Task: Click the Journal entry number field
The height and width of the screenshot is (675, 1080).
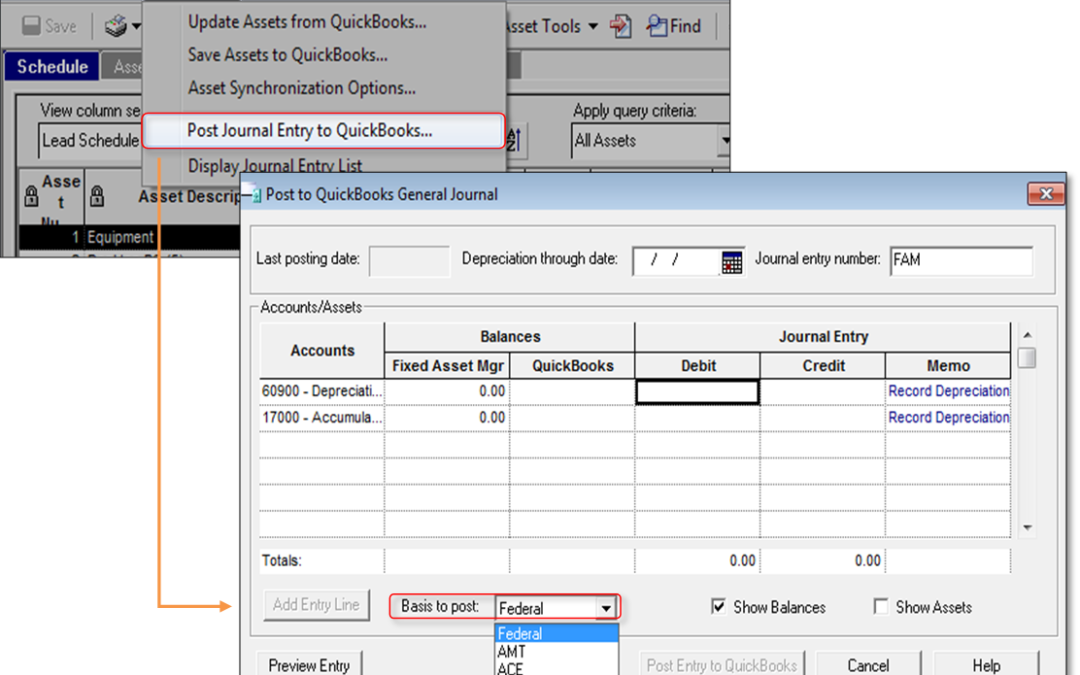Action: tap(961, 261)
